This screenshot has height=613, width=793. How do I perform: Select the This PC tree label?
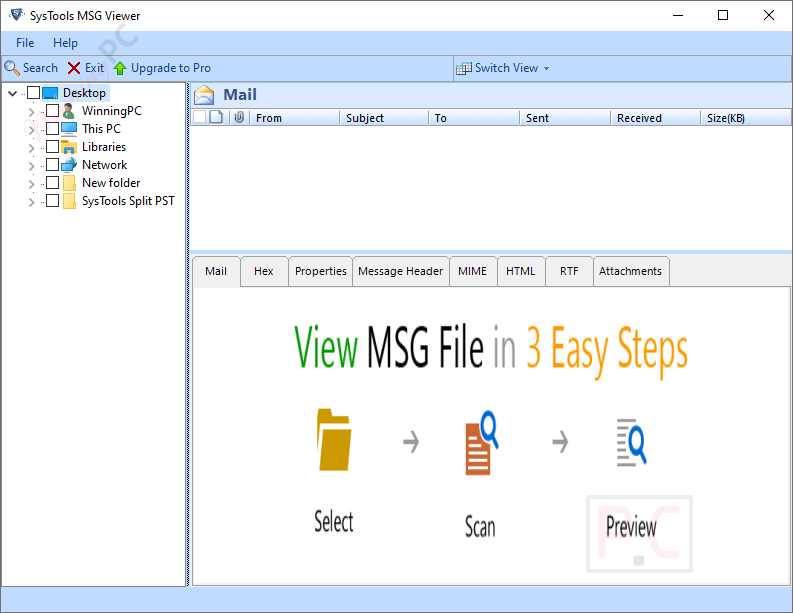[x=101, y=129]
